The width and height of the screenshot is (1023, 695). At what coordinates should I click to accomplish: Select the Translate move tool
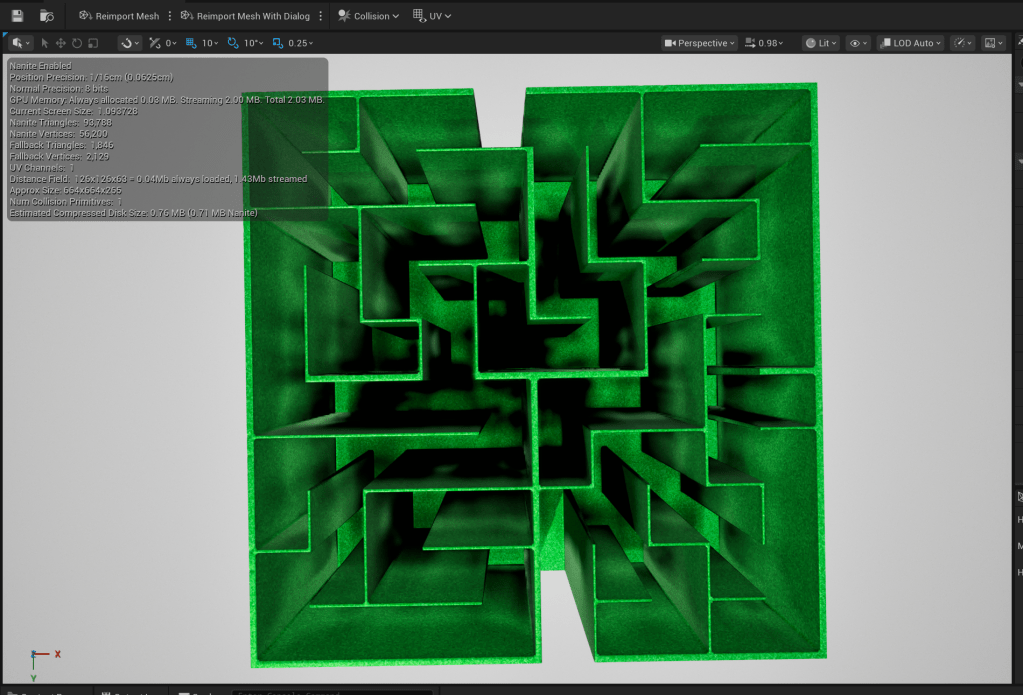(61, 43)
